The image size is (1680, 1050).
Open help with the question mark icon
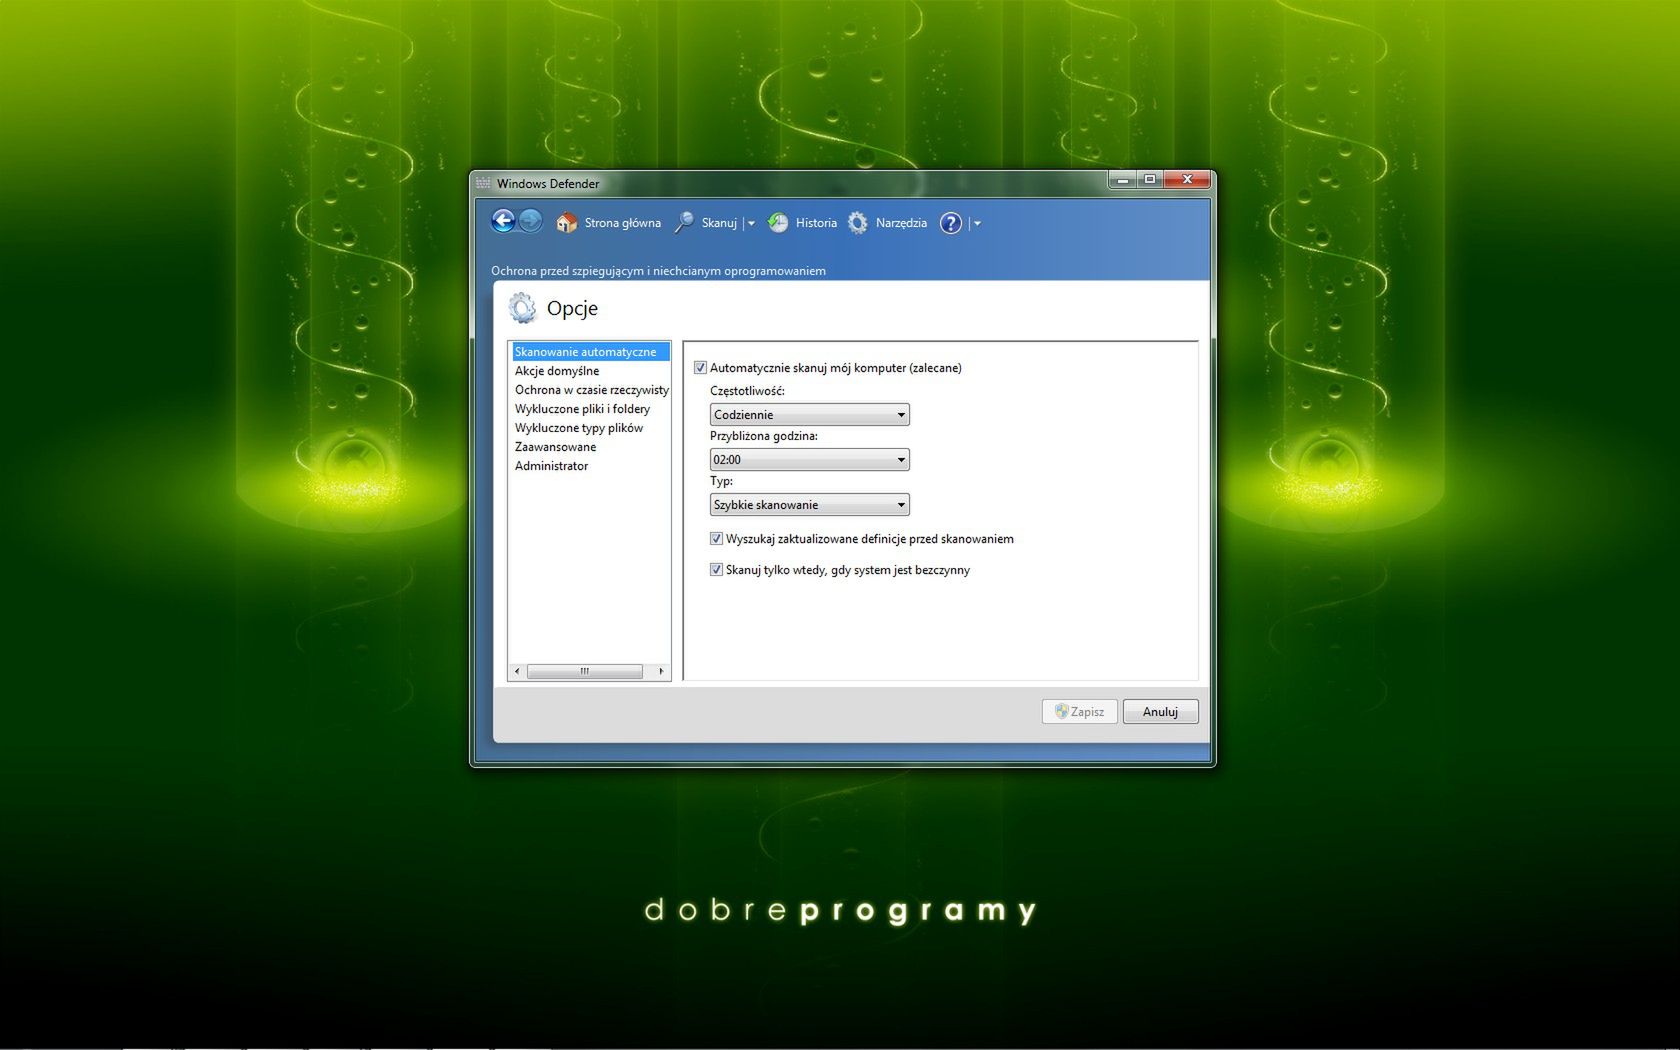951,223
